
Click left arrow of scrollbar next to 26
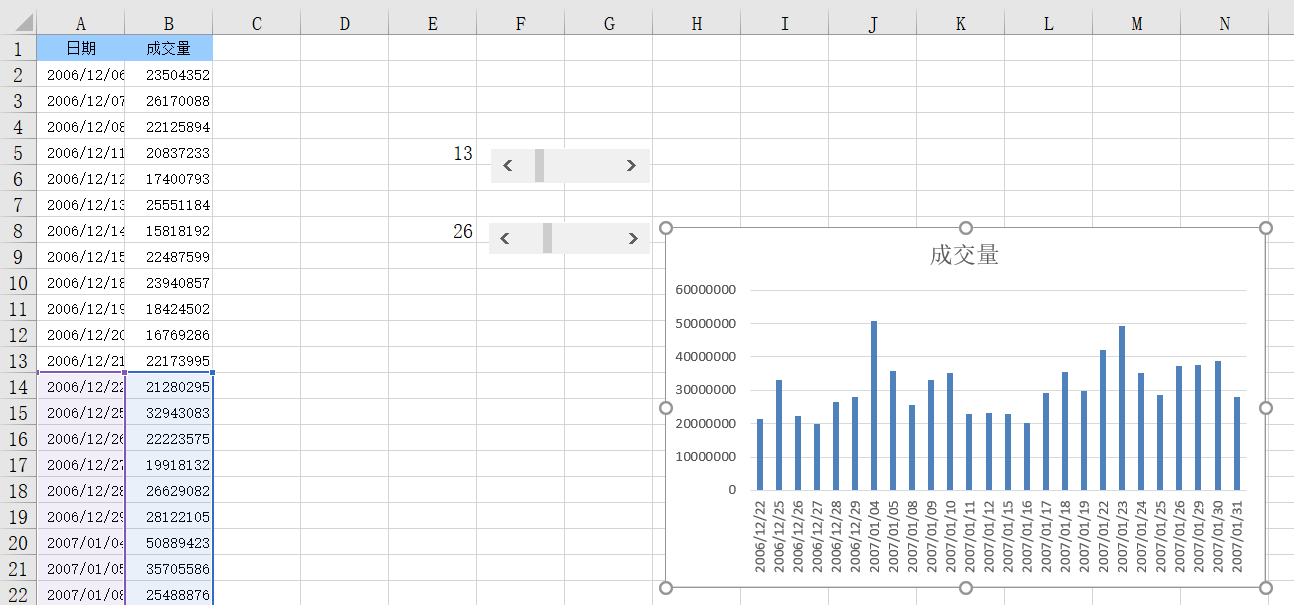point(505,238)
